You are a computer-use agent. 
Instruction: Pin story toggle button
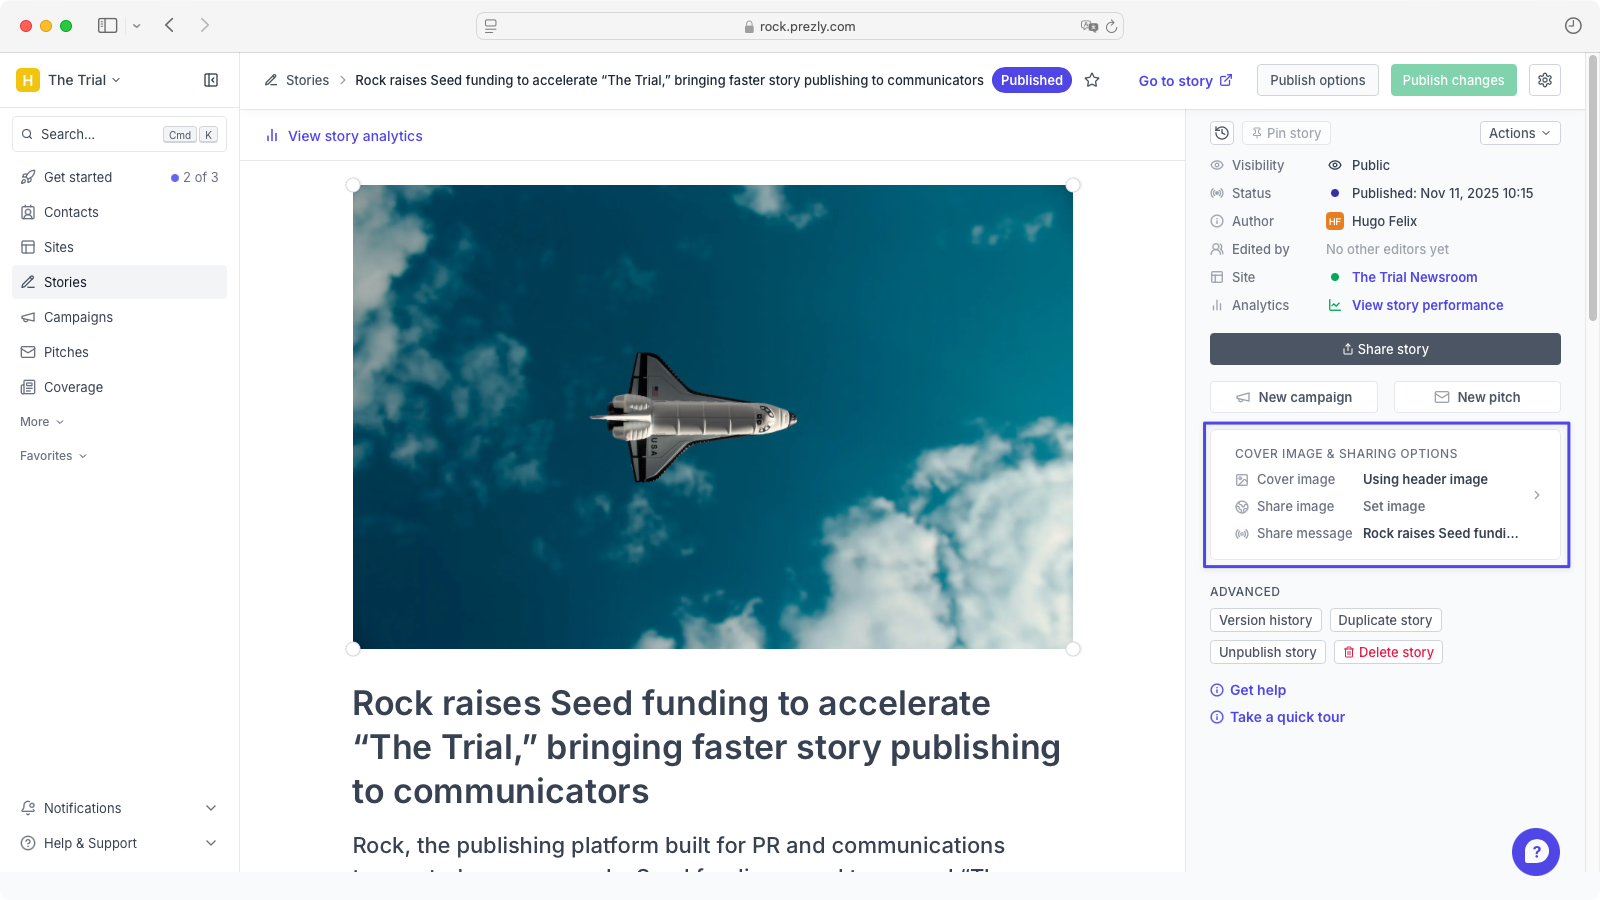(1286, 133)
